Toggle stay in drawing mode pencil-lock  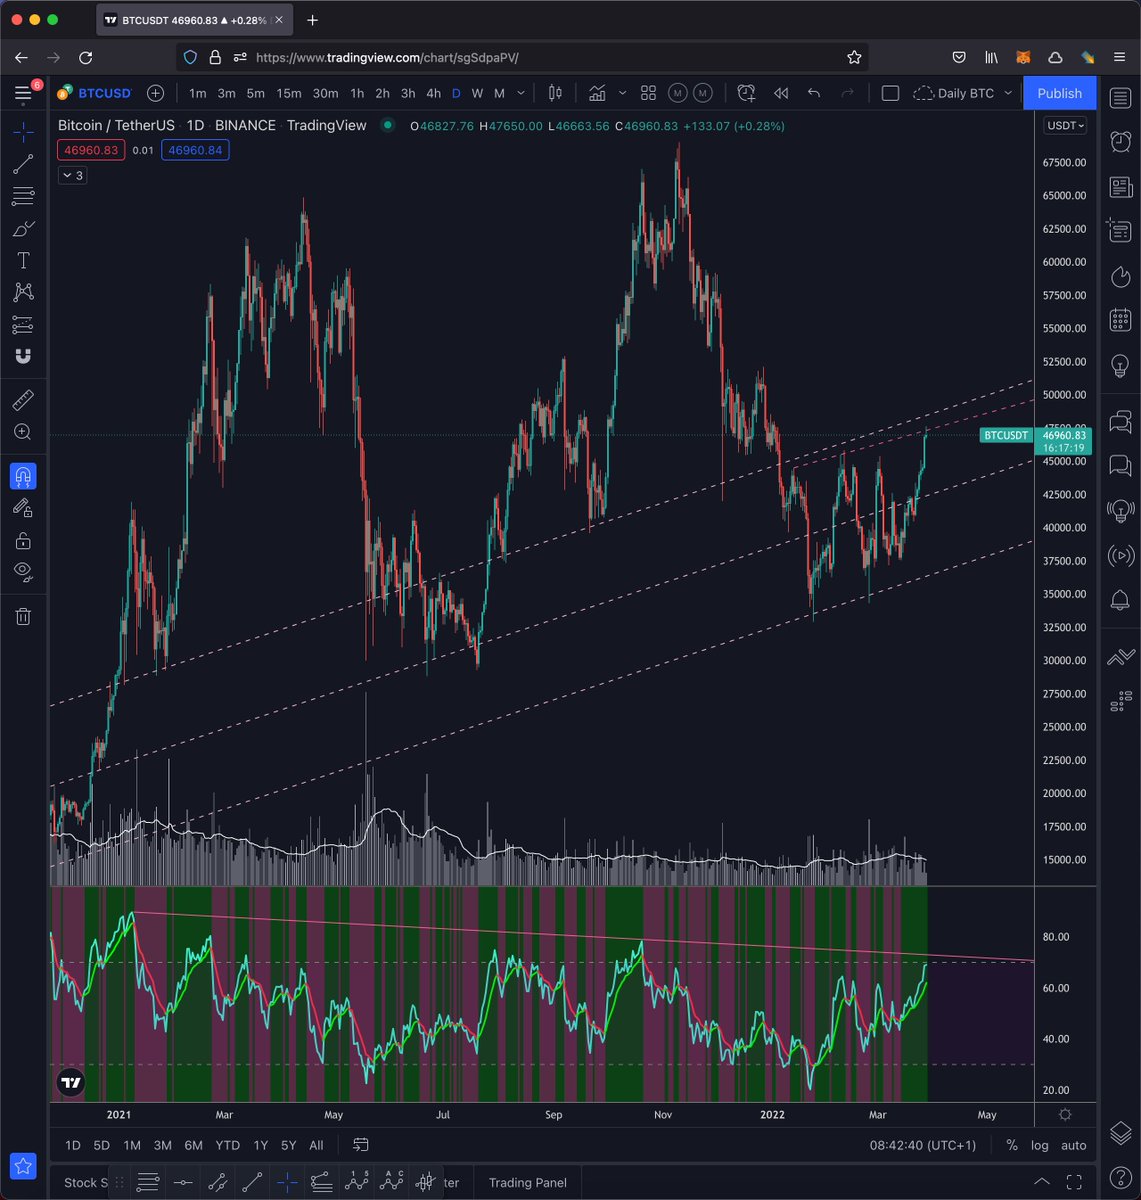[23, 508]
